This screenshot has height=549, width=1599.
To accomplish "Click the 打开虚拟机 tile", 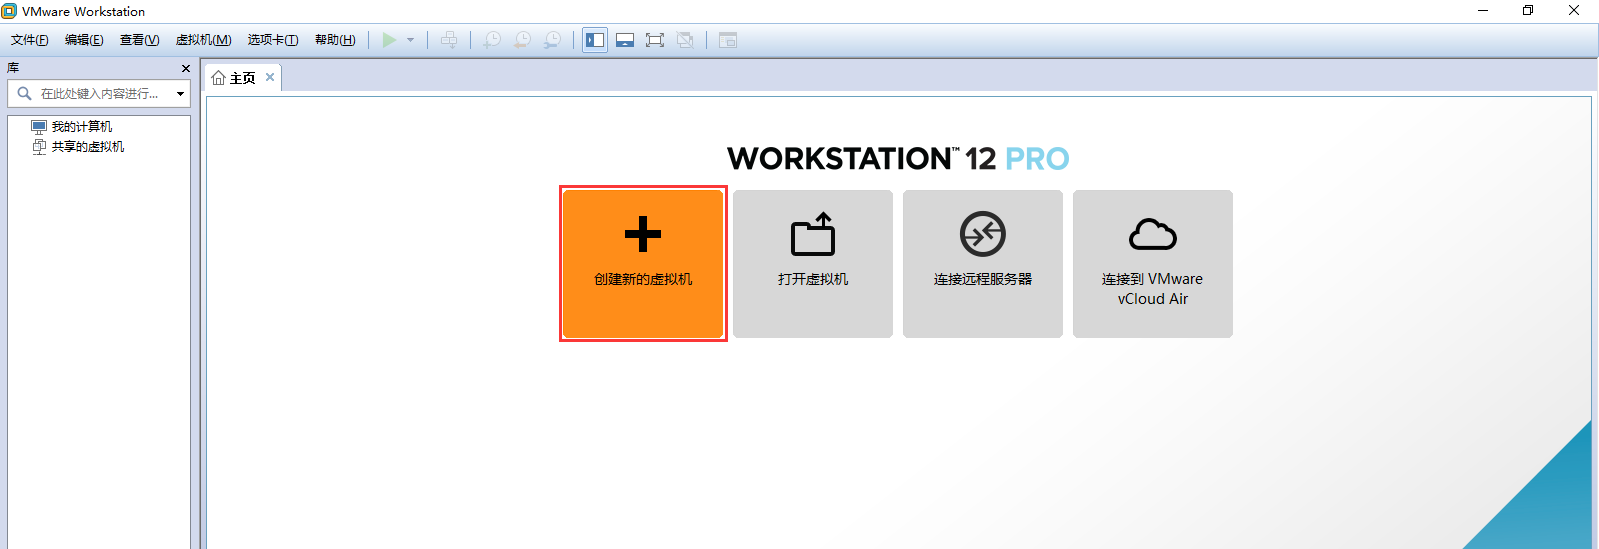I will pos(813,264).
